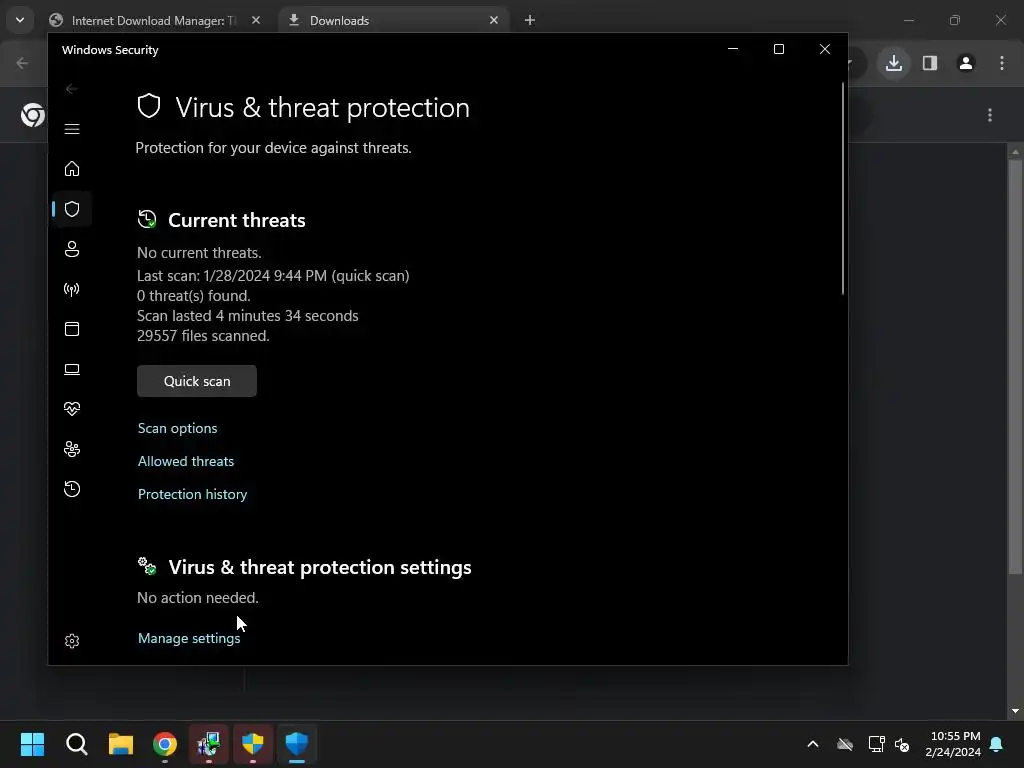Screen dimensions: 1024x768
Task: Open App & browser control sidebar icon
Action: [x=72, y=329]
